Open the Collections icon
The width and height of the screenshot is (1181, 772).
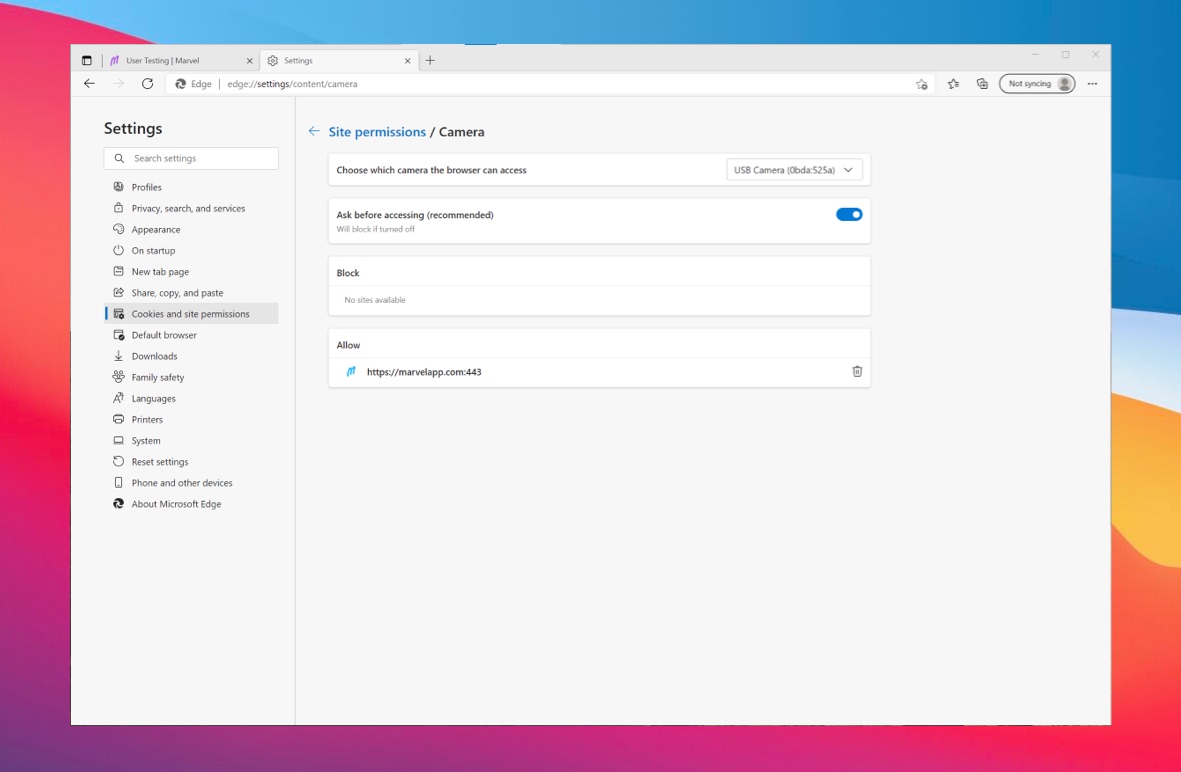point(982,84)
